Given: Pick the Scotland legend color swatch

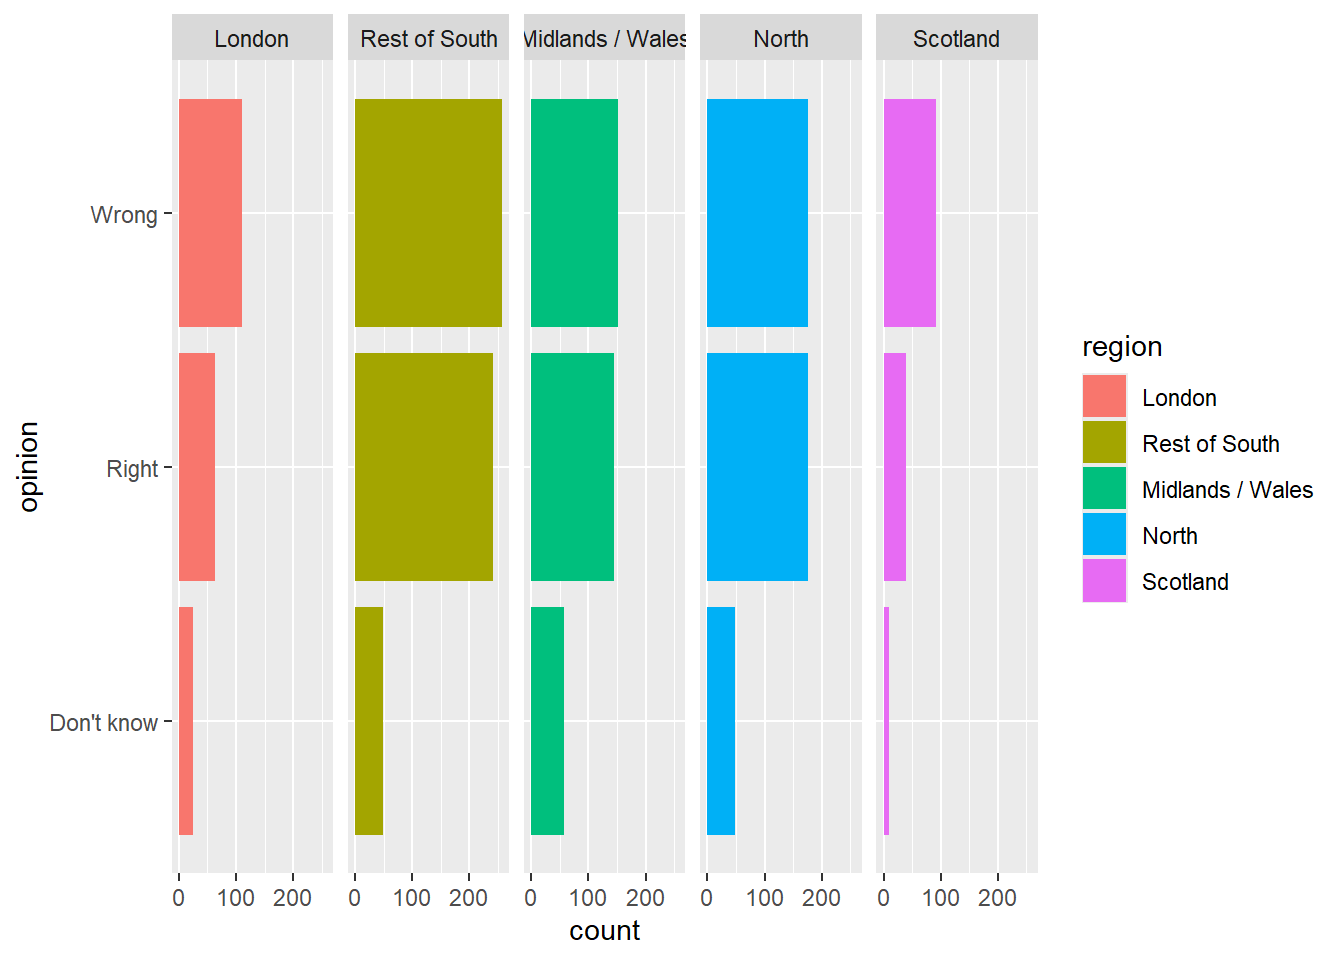Looking at the screenshot, I should [x=1104, y=581].
